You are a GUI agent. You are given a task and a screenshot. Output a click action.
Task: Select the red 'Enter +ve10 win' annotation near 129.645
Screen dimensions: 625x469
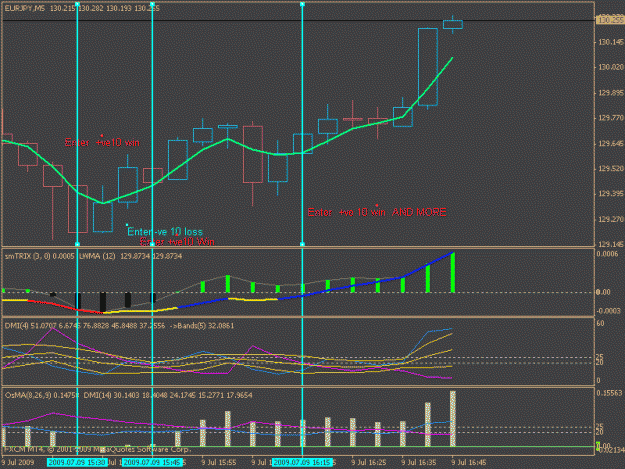(x=102, y=142)
